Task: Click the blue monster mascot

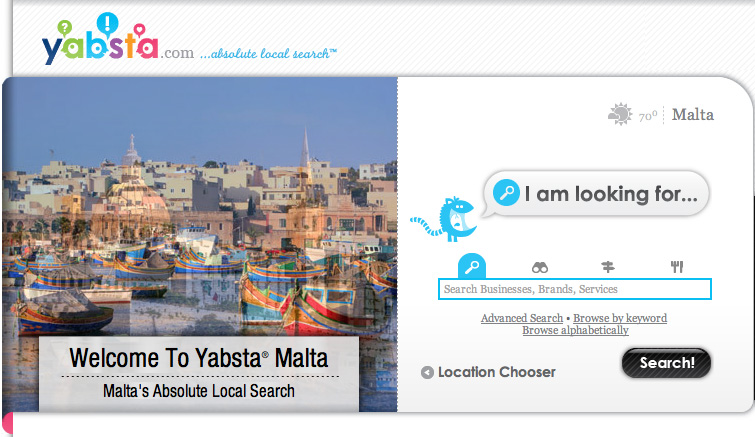Action: tap(444, 219)
